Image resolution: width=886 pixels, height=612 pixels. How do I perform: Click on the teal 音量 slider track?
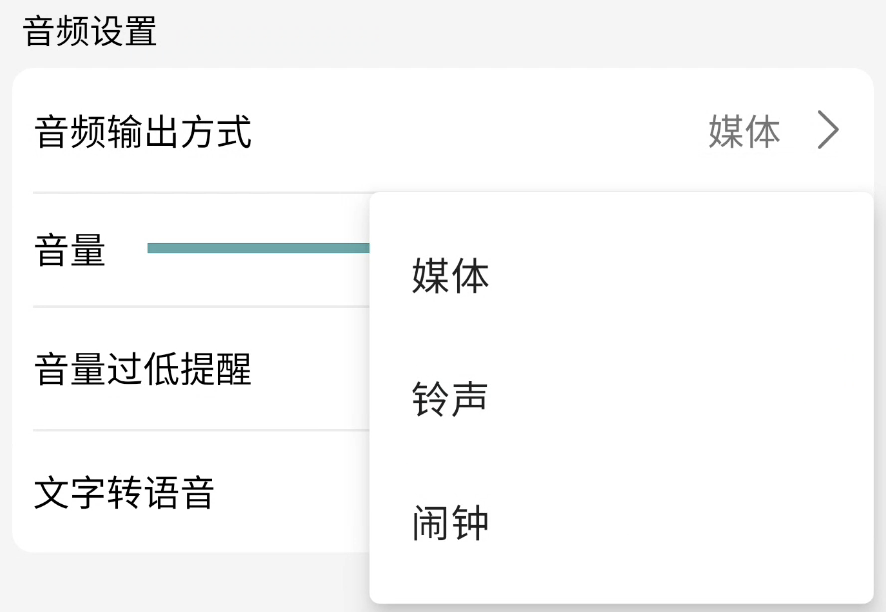[258, 248]
